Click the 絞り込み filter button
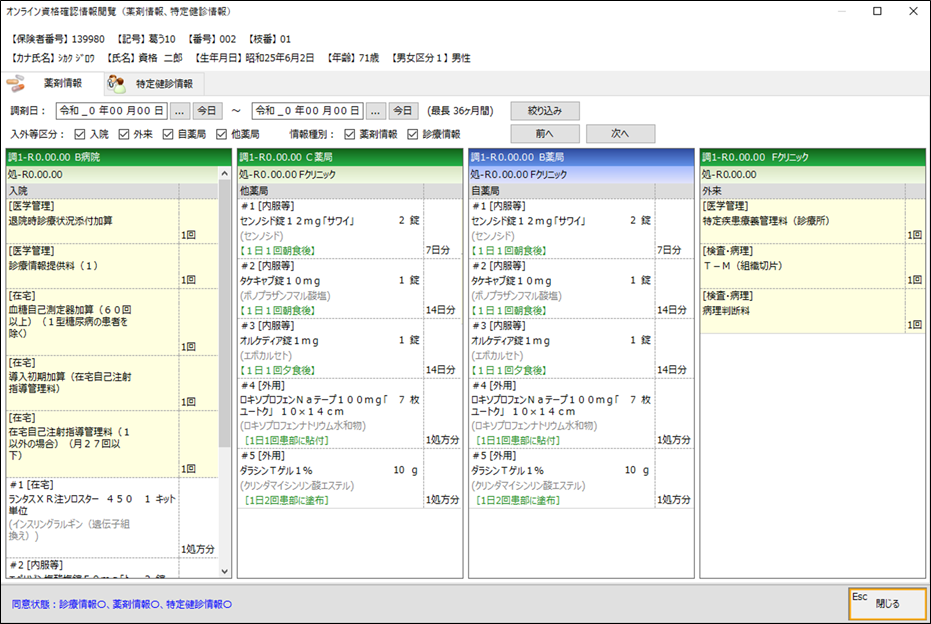Image resolution: width=931 pixels, height=624 pixels. coord(545,110)
